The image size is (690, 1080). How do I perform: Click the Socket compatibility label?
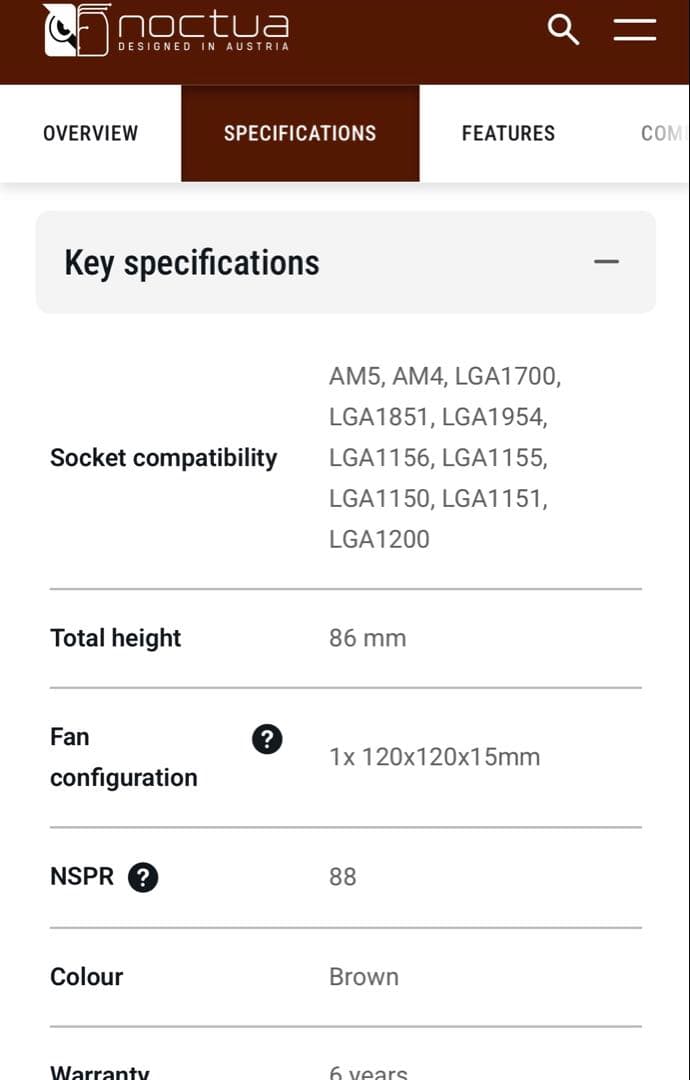(x=163, y=458)
